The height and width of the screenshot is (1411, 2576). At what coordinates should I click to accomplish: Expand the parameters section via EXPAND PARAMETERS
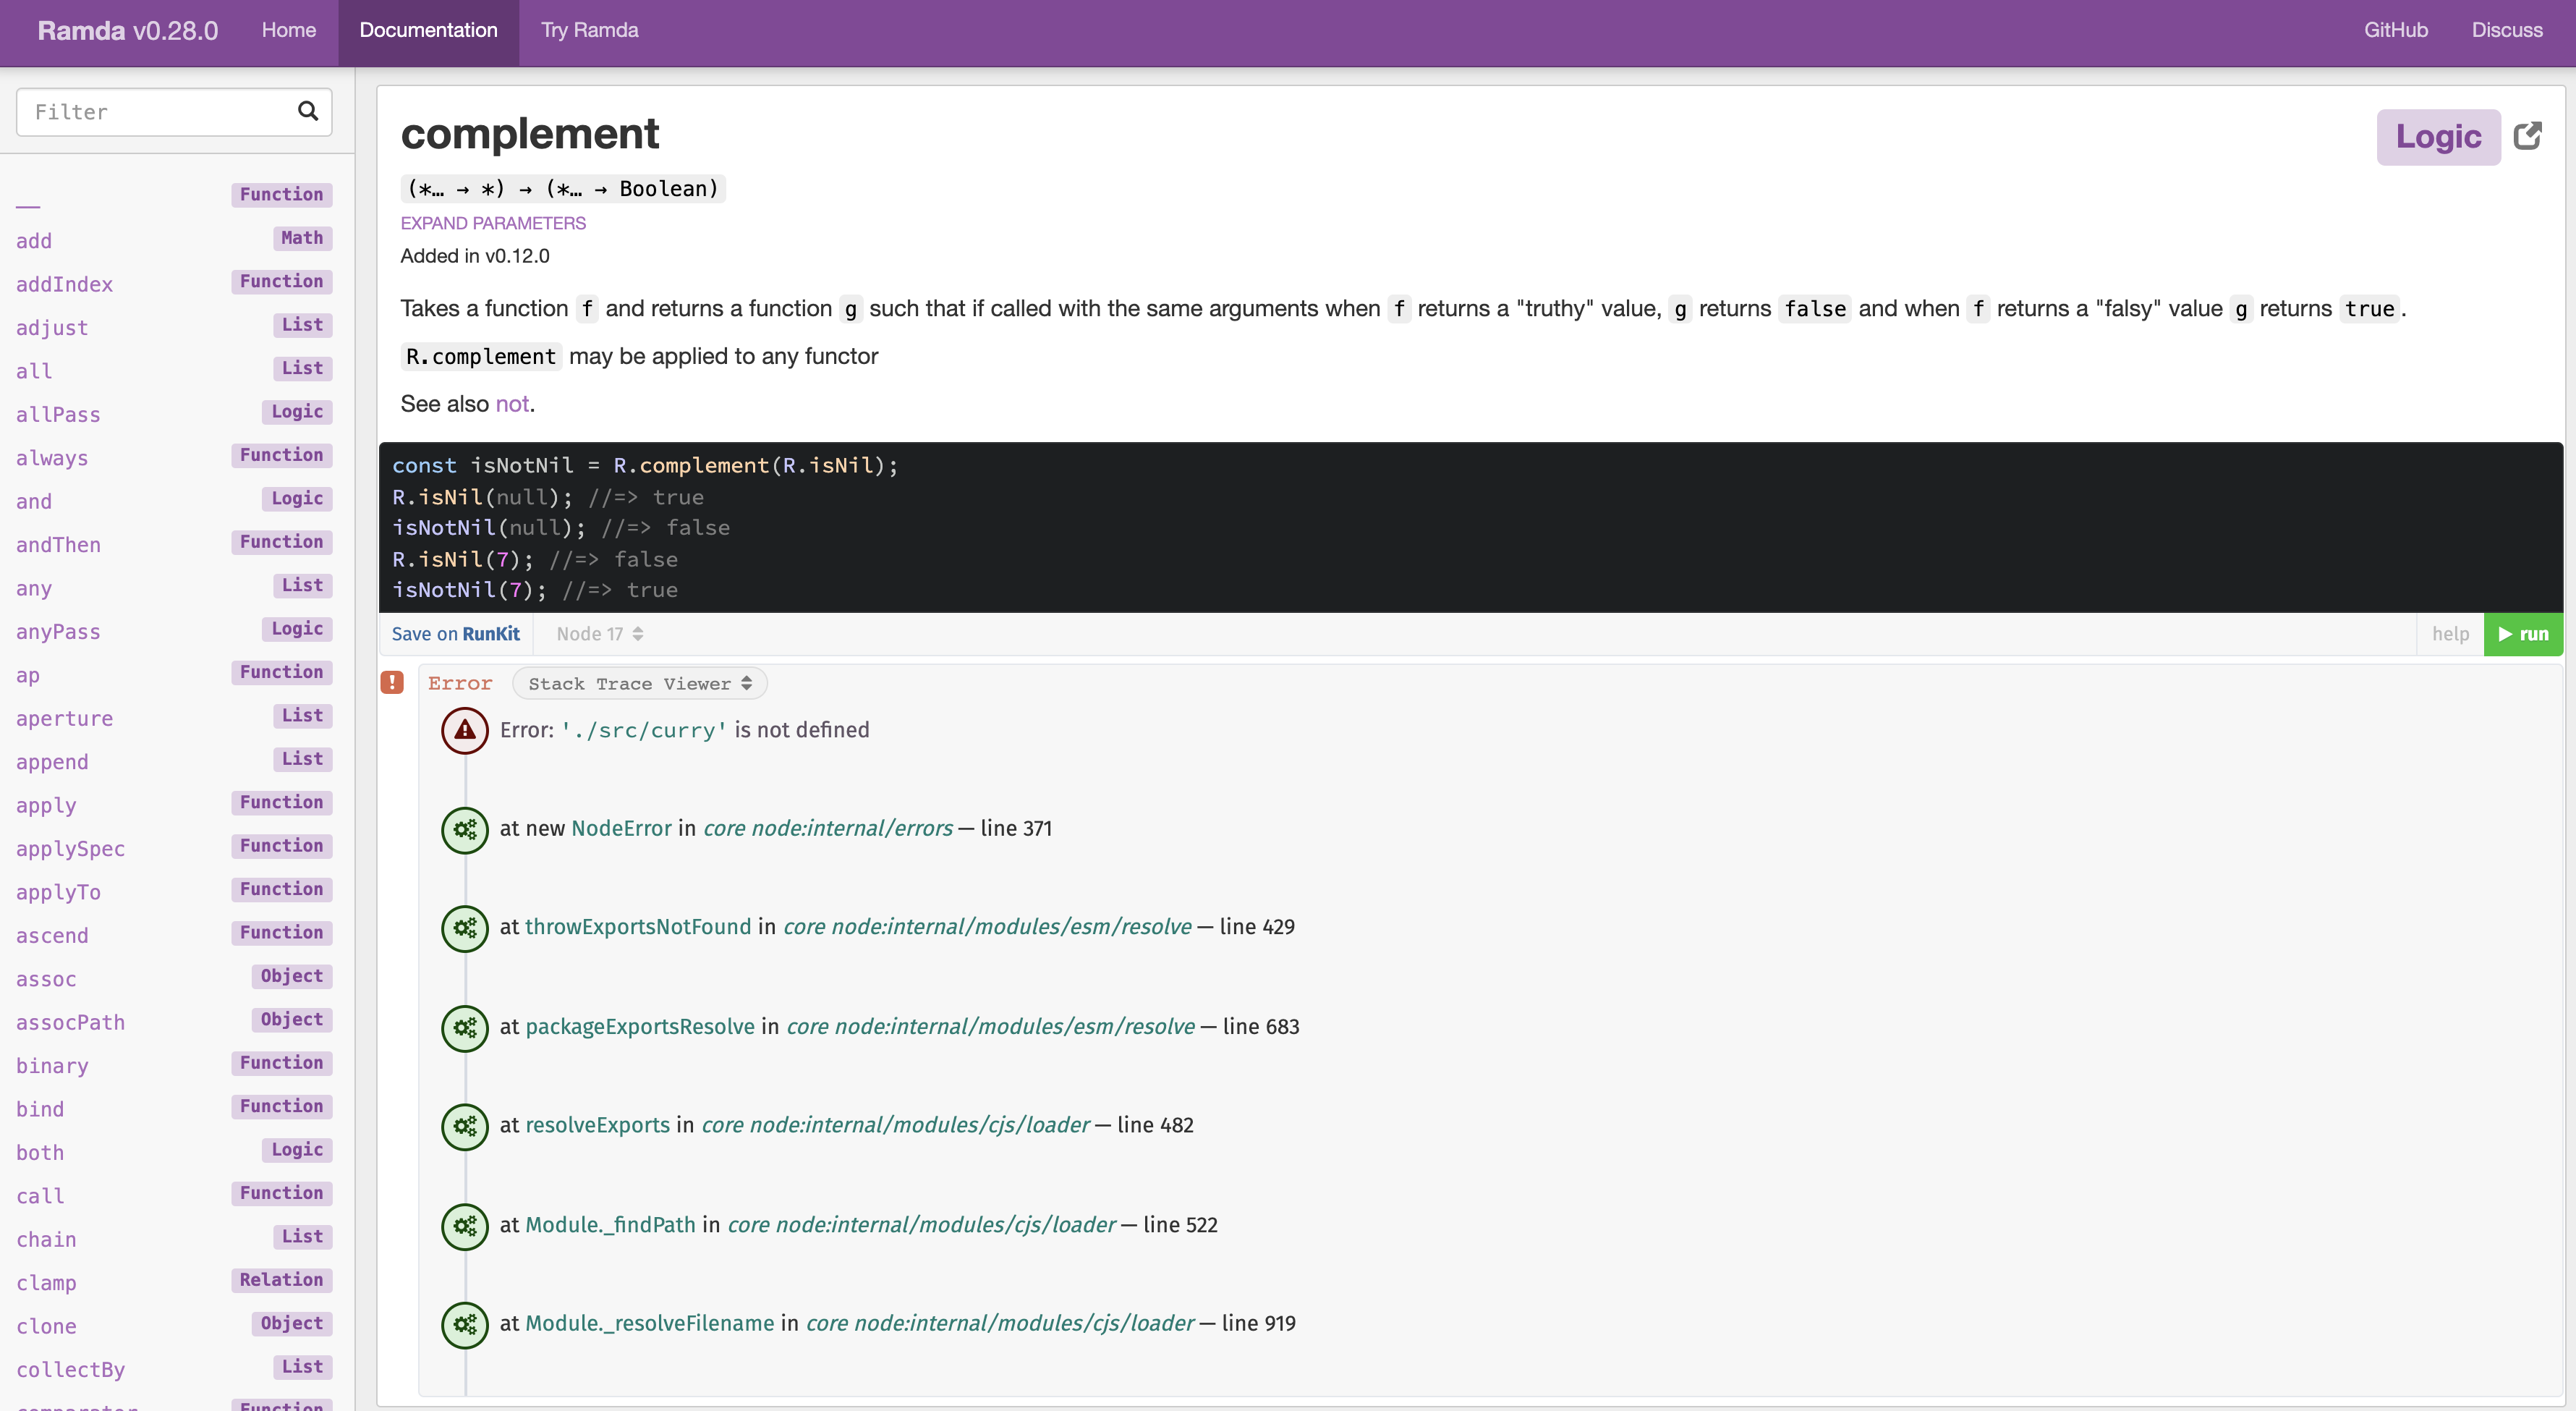493,222
